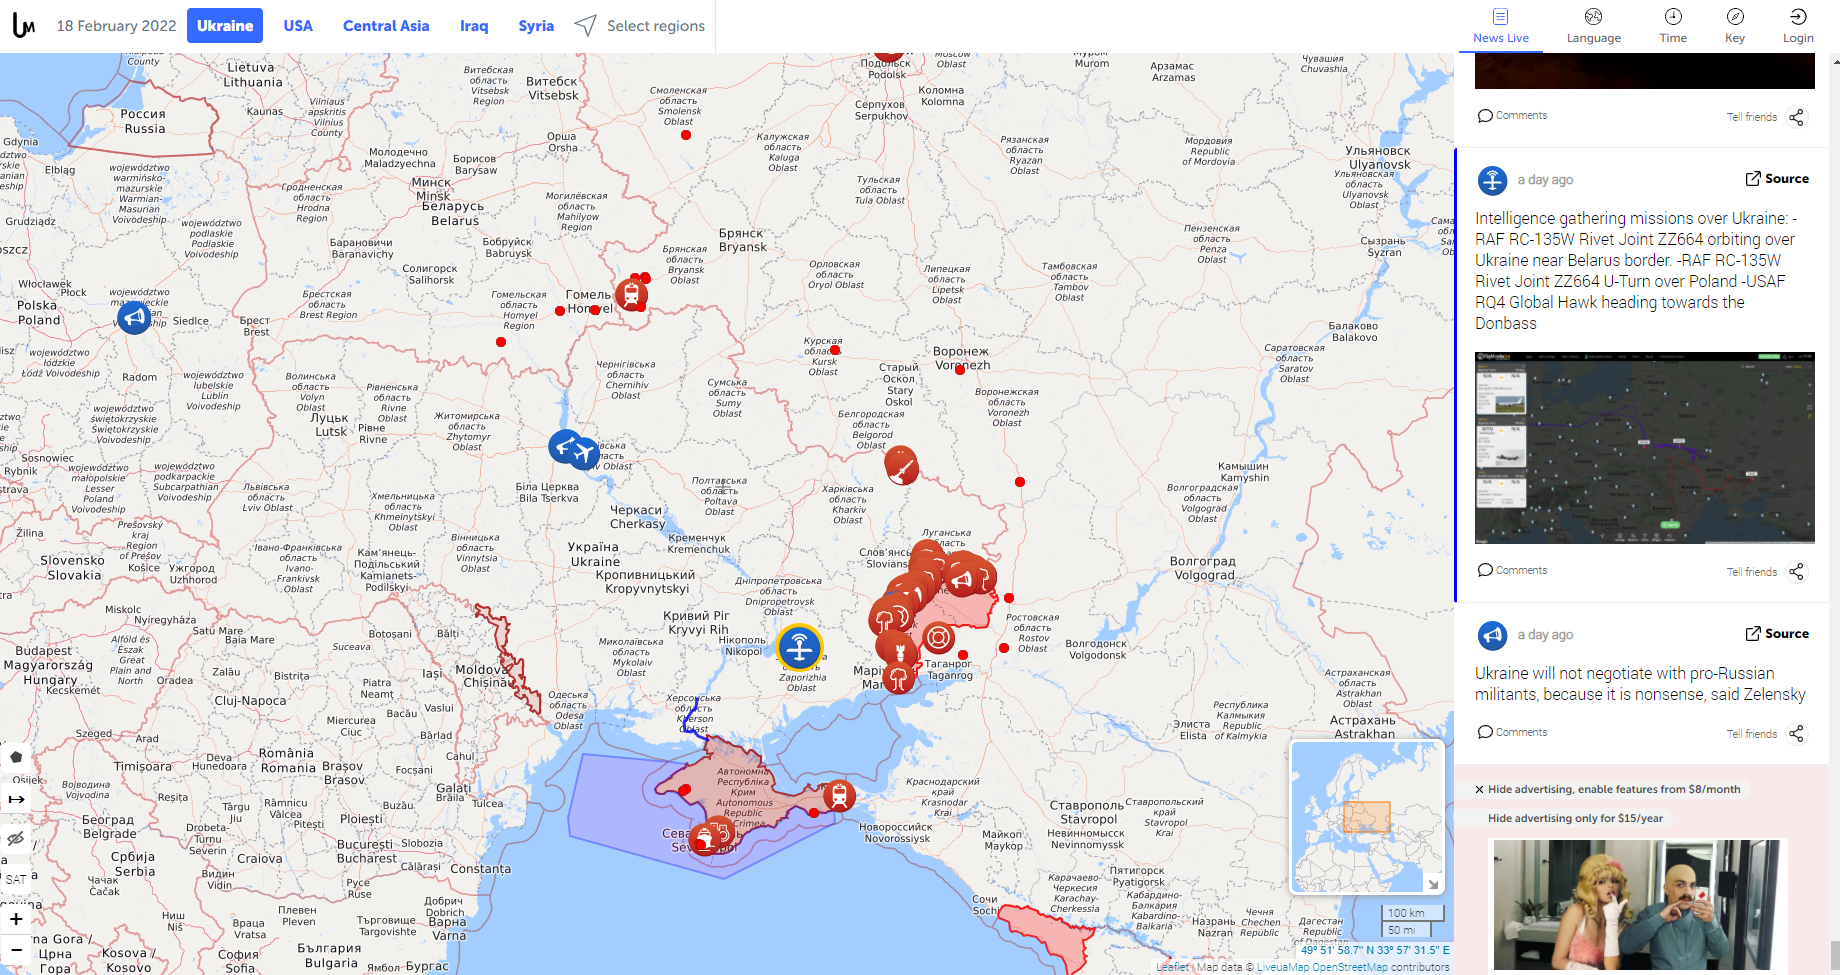Open Comments on intelligence missions post

click(x=1512, y=570)
